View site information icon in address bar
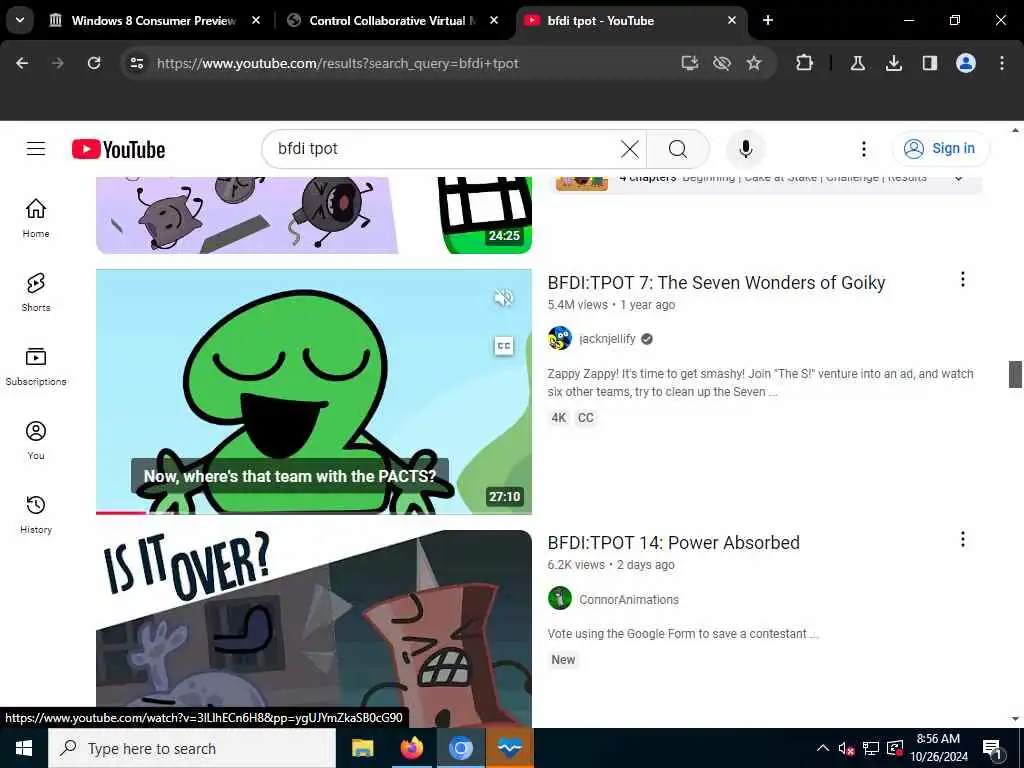The image size is (1024, 768). pos(136,63)
